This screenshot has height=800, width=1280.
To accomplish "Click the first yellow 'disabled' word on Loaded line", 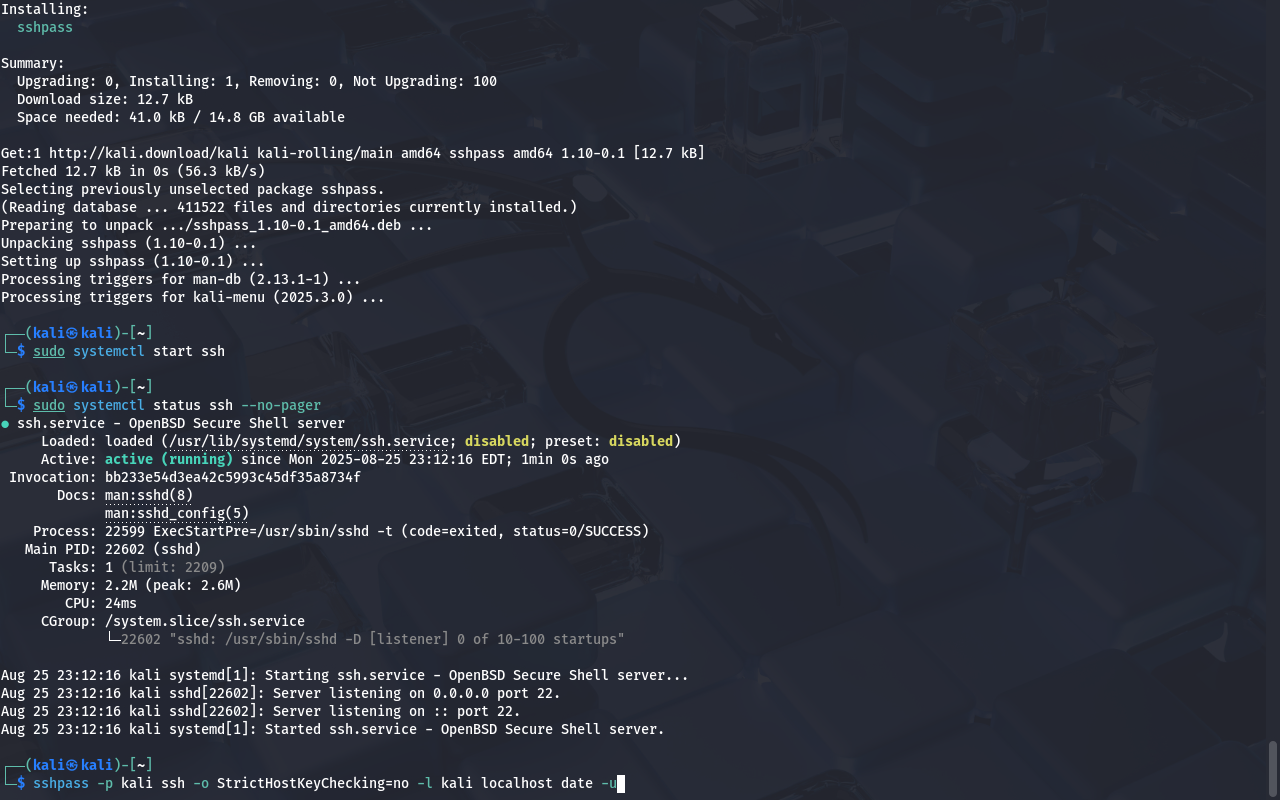I will pos(497,441).
